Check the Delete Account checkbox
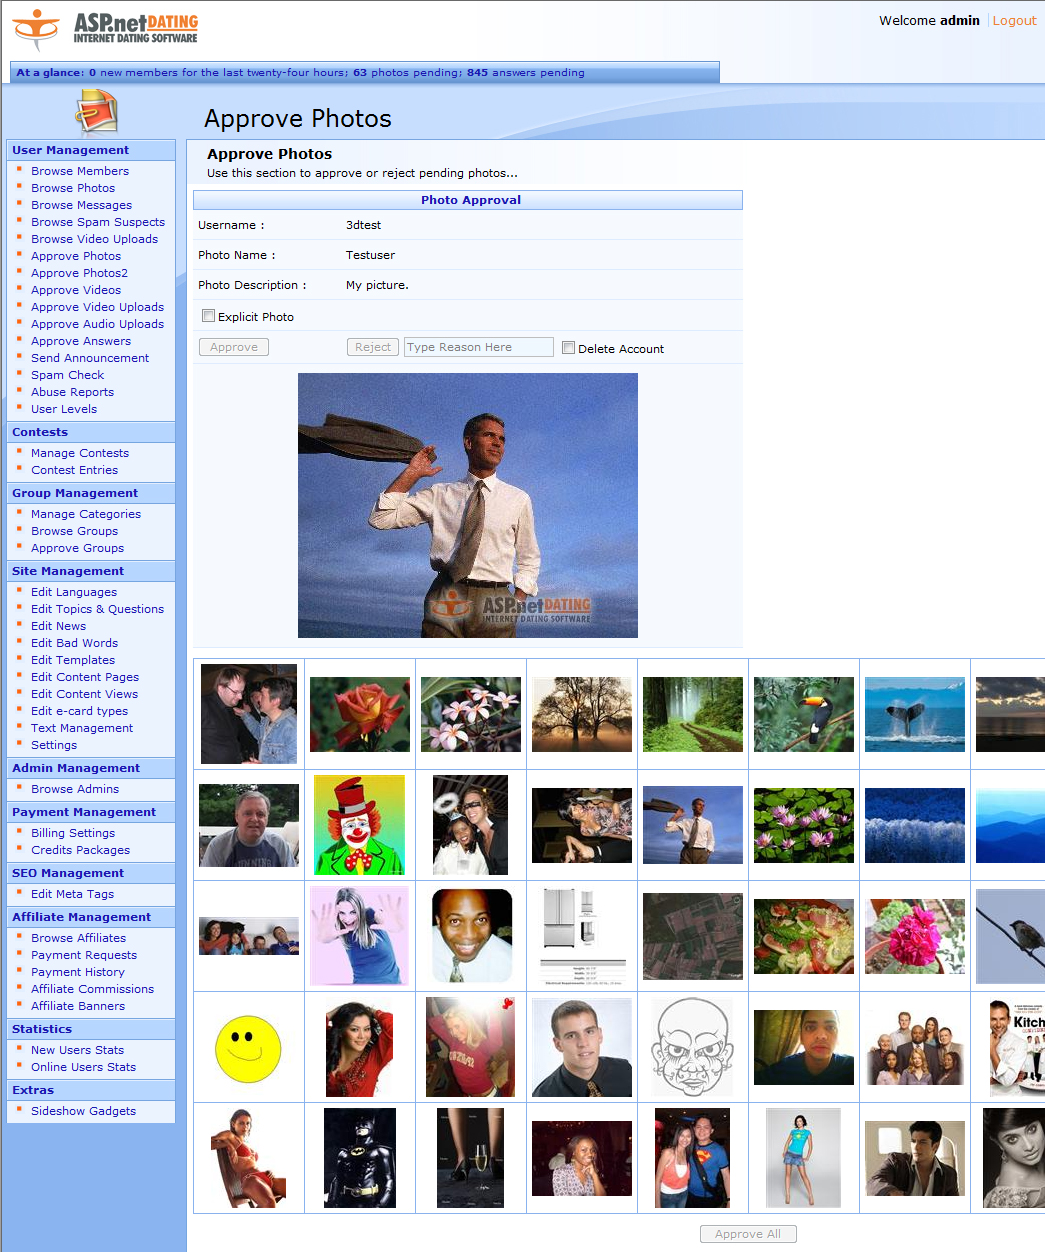Image resolution: width=1045 pixels, height=1252 pixels. click(x=568, y=348)
